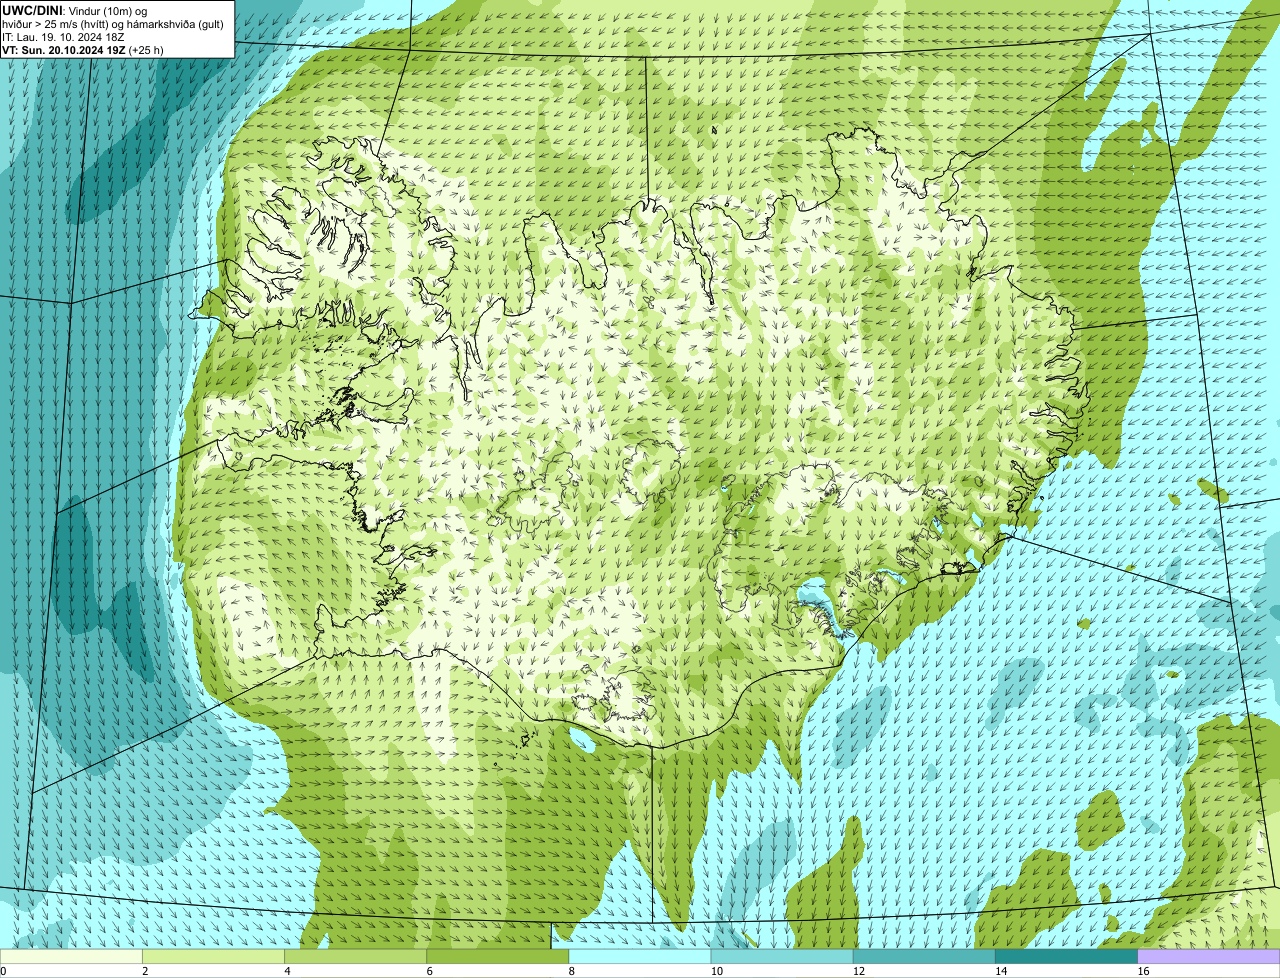Click the light green 4–6 legend swatch

pos(355,956)
